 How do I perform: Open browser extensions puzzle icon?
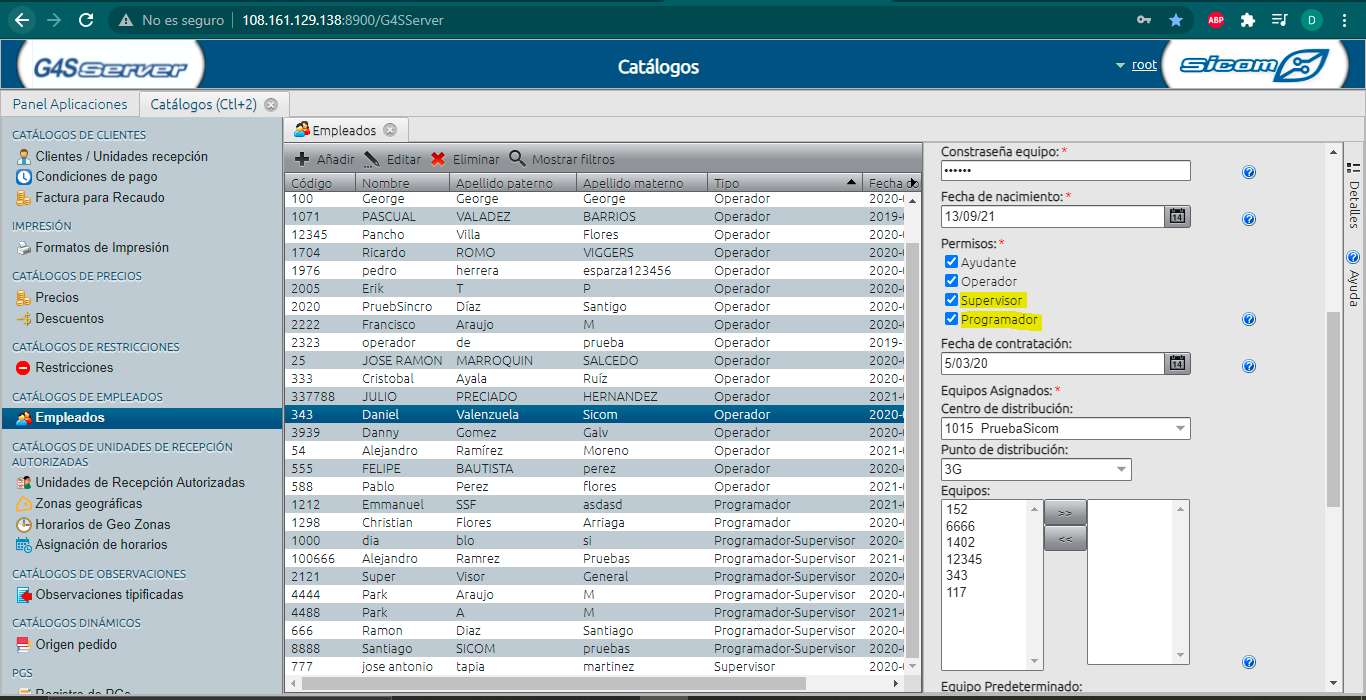tap(1247, 20)
